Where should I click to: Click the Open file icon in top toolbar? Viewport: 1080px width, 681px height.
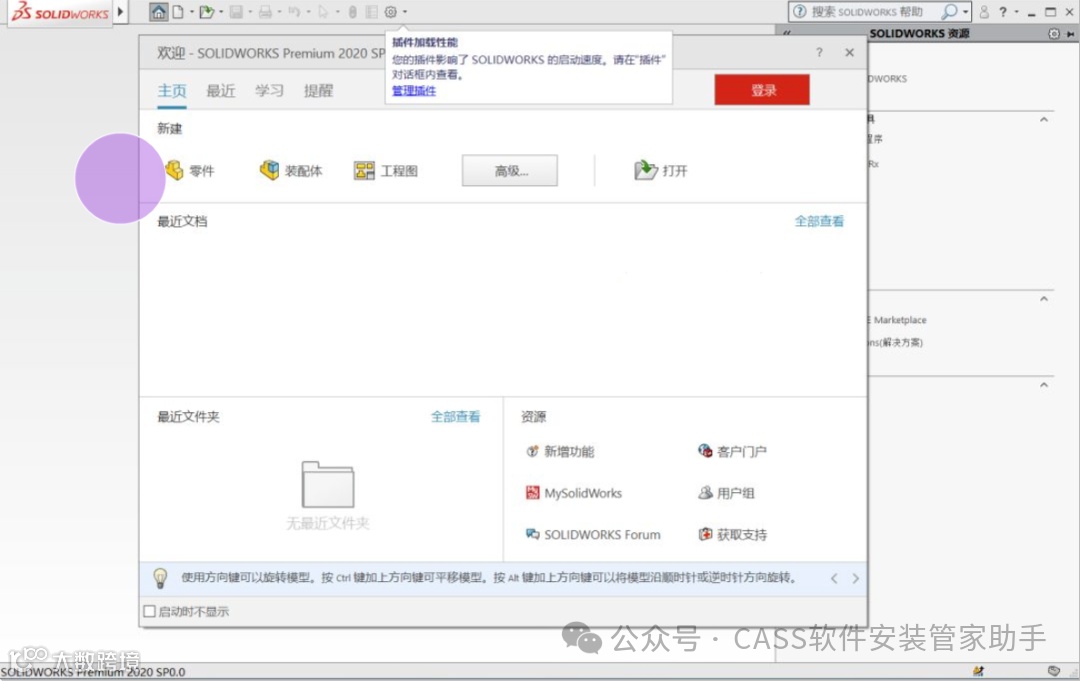(206, 12)
